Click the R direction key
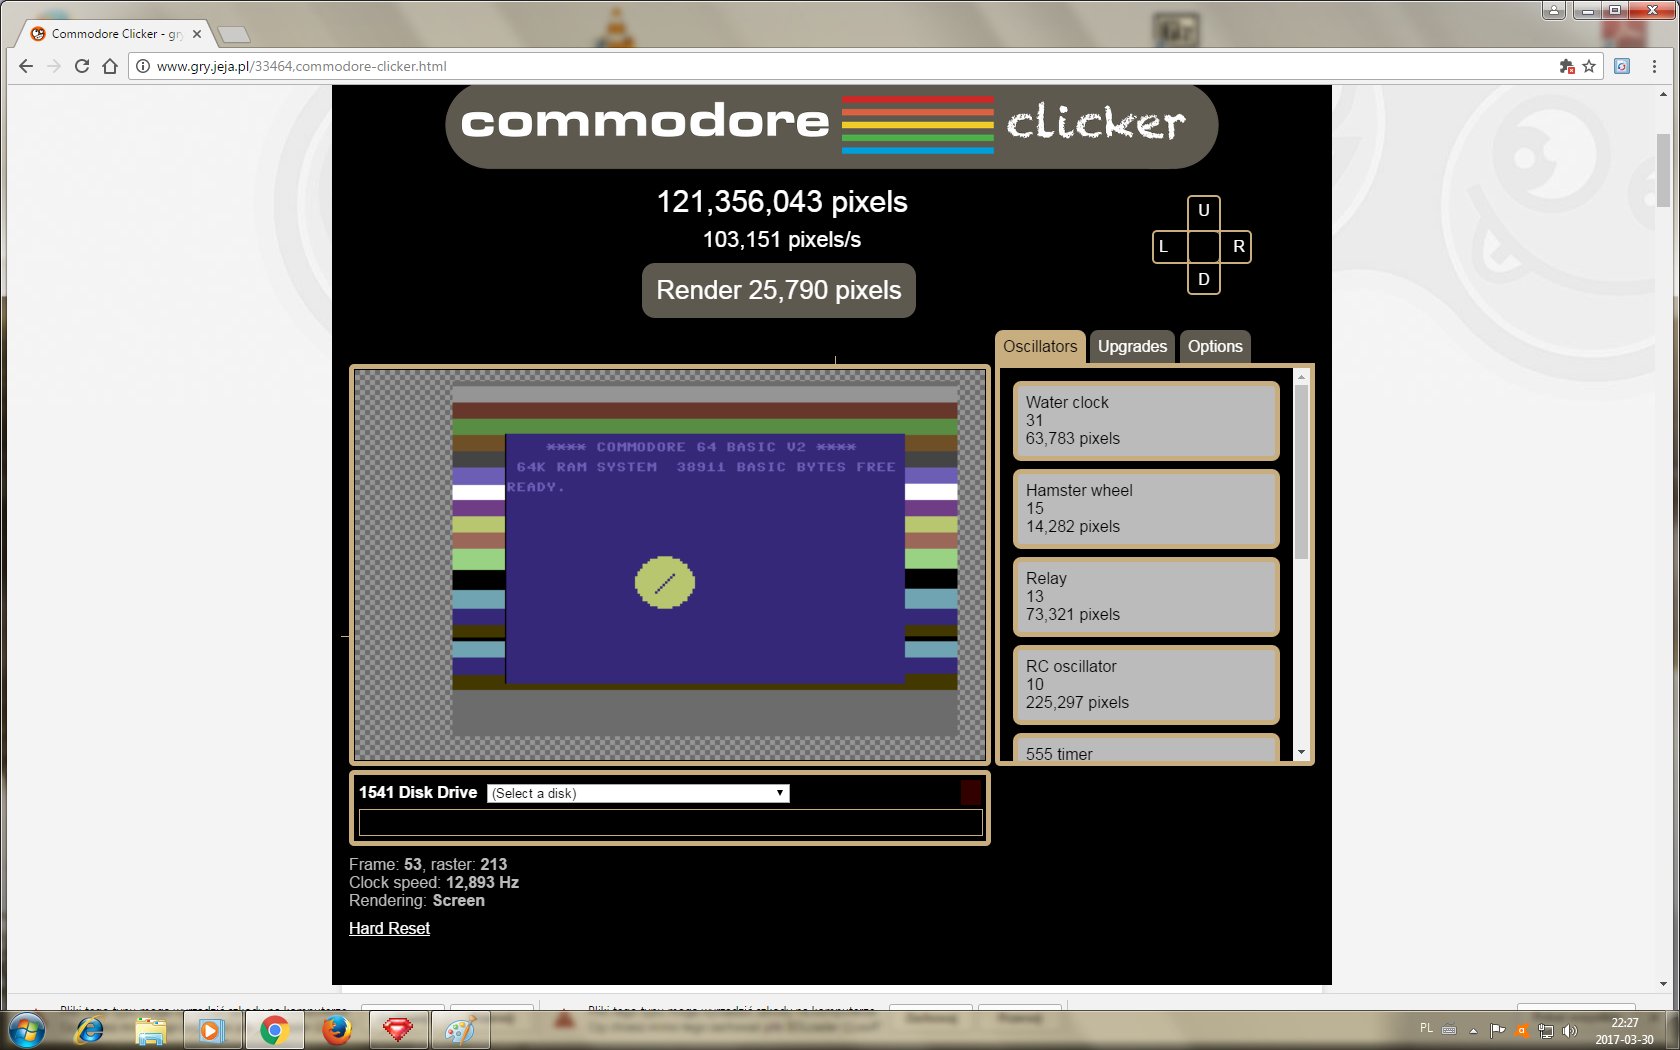Image resolution: width=1680 pixels, height=1050 pixels. coord(1238,246)
